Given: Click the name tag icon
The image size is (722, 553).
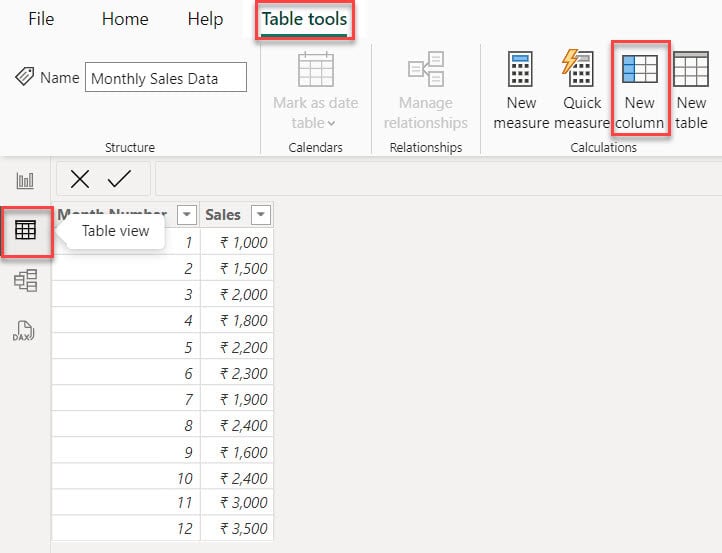Looking at the screenshot, I should point(24,76).
